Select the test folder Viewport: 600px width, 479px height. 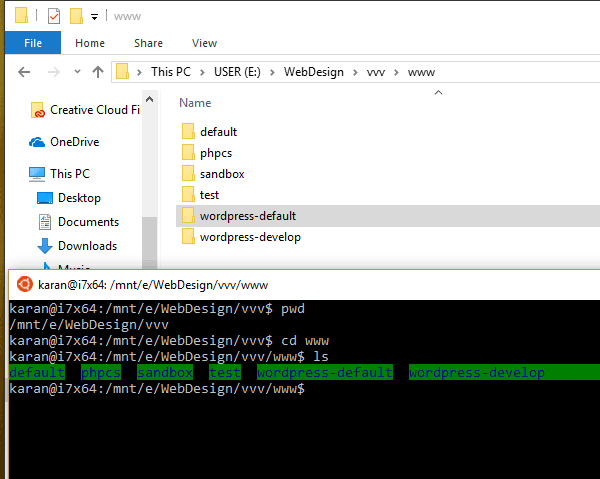tap(209, 195)
